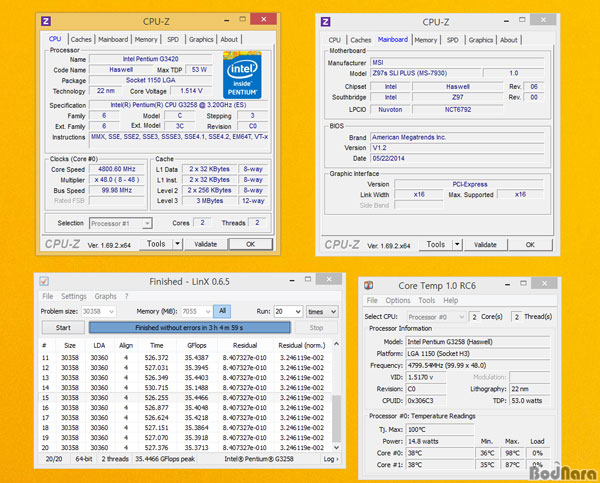
Task: Click the CPU-Z logo icon in the Mainboard CPU-Z window
Action: [x=325, y=22]
